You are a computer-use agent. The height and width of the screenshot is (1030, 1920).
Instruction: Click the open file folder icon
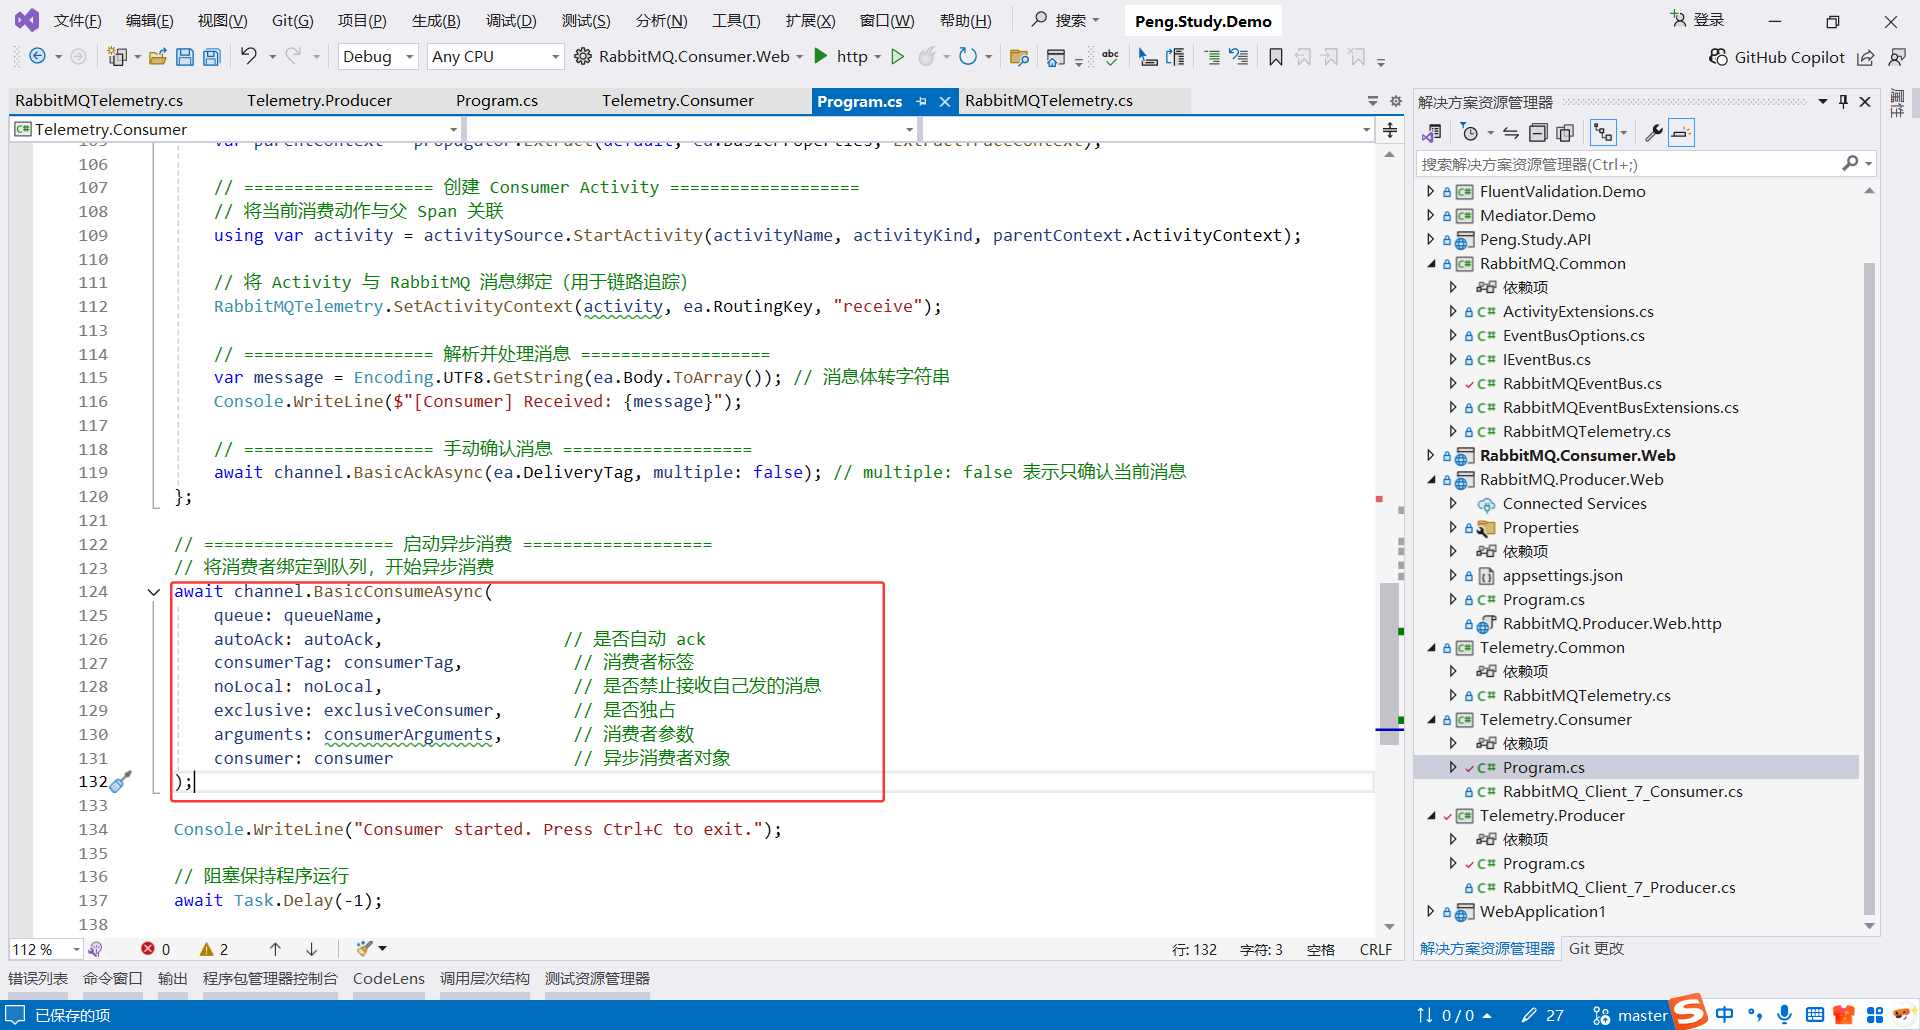tap(157, 57)
